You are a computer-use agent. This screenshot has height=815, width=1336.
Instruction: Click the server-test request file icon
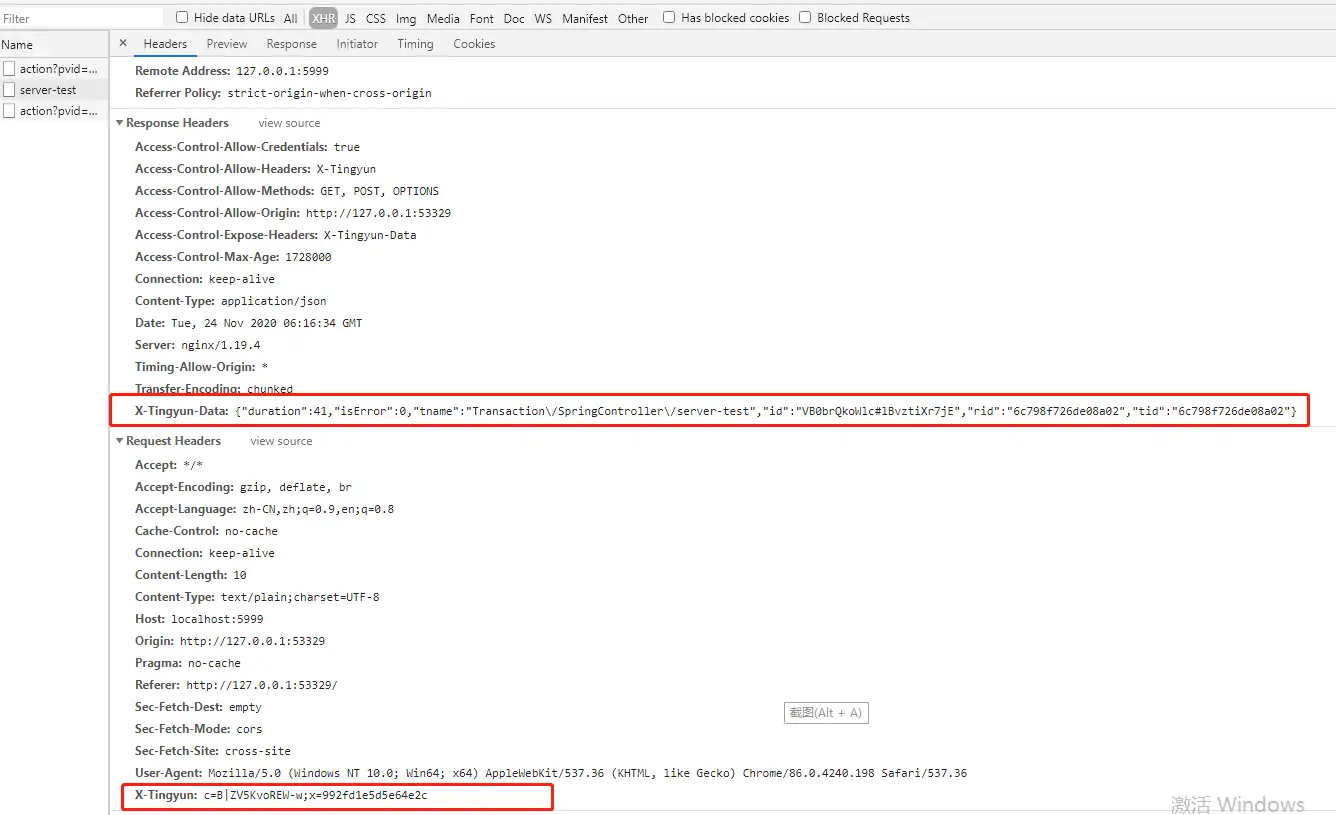tap(9, 90)
